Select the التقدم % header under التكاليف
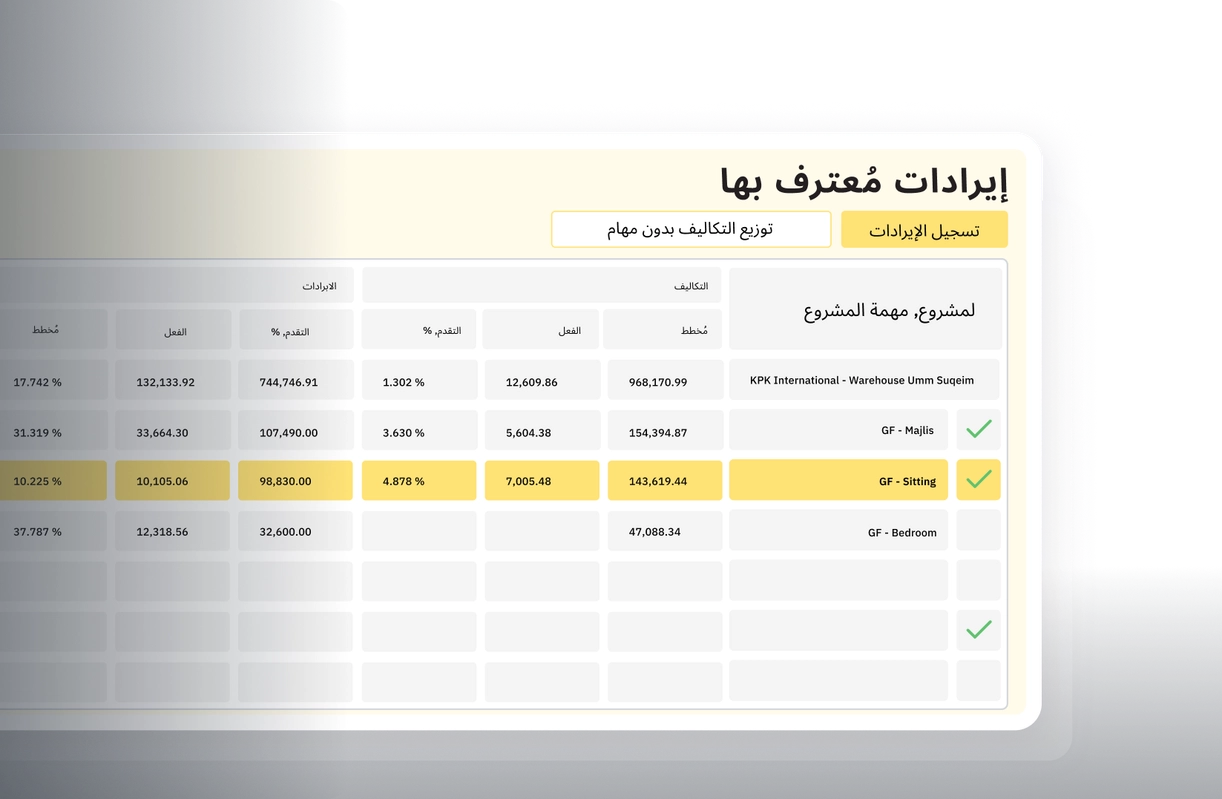This screenshot has width=1222, height=799. click(419, 329)
